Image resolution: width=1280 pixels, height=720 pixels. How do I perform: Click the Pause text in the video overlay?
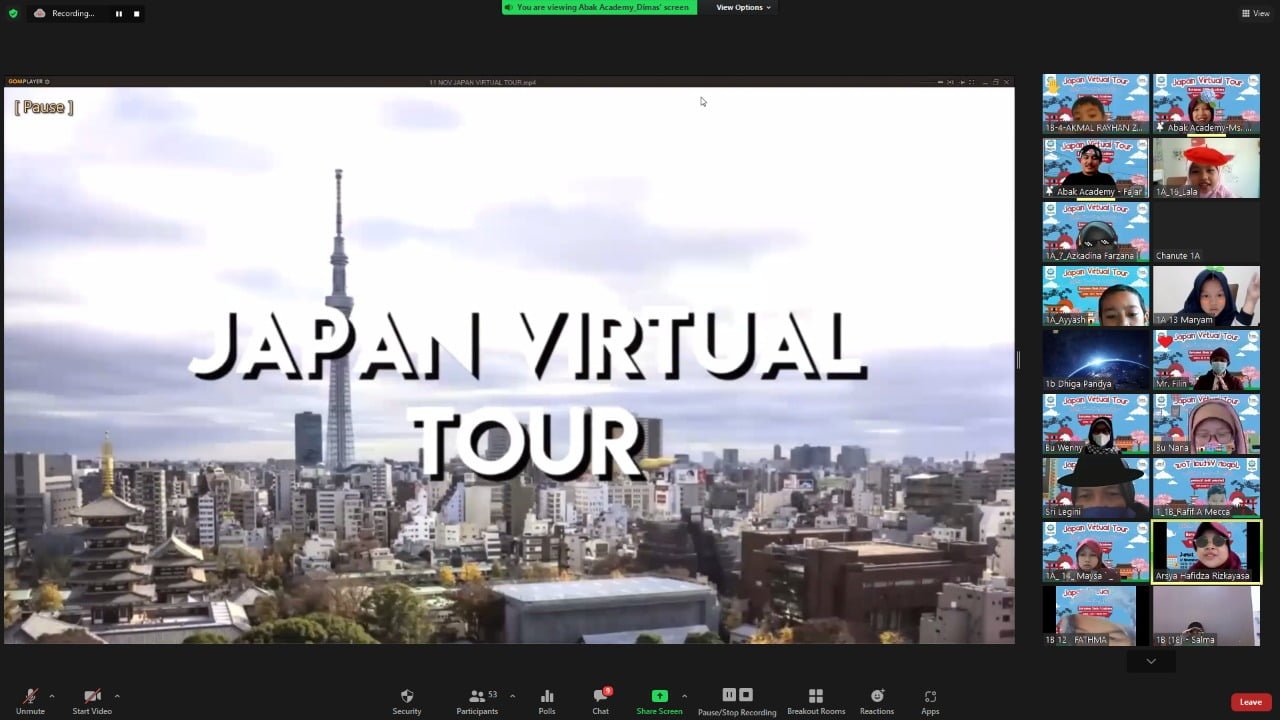[43, 107]
